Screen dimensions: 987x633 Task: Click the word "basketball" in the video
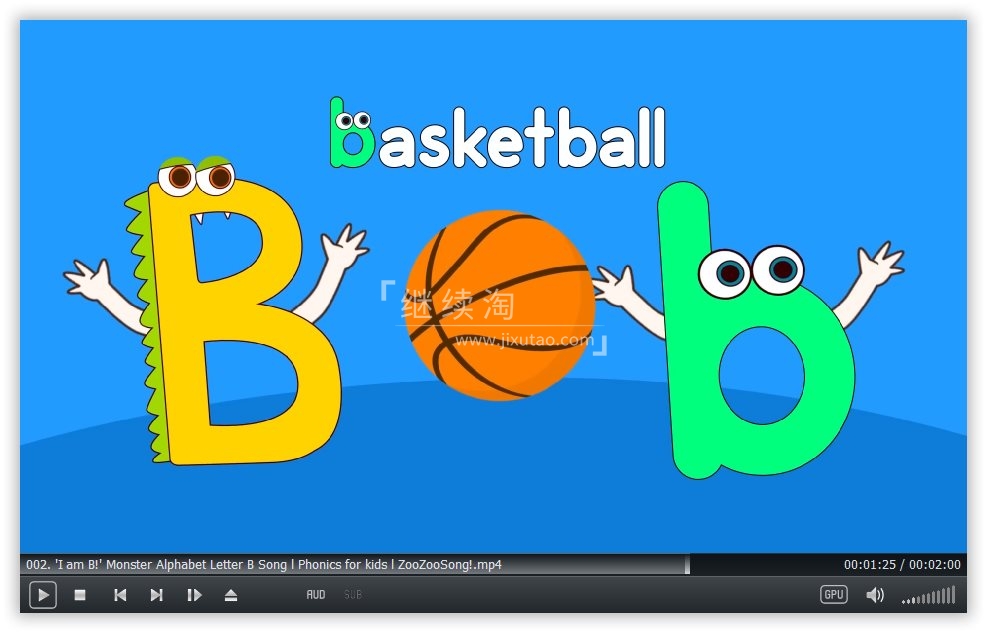[497, 137]
